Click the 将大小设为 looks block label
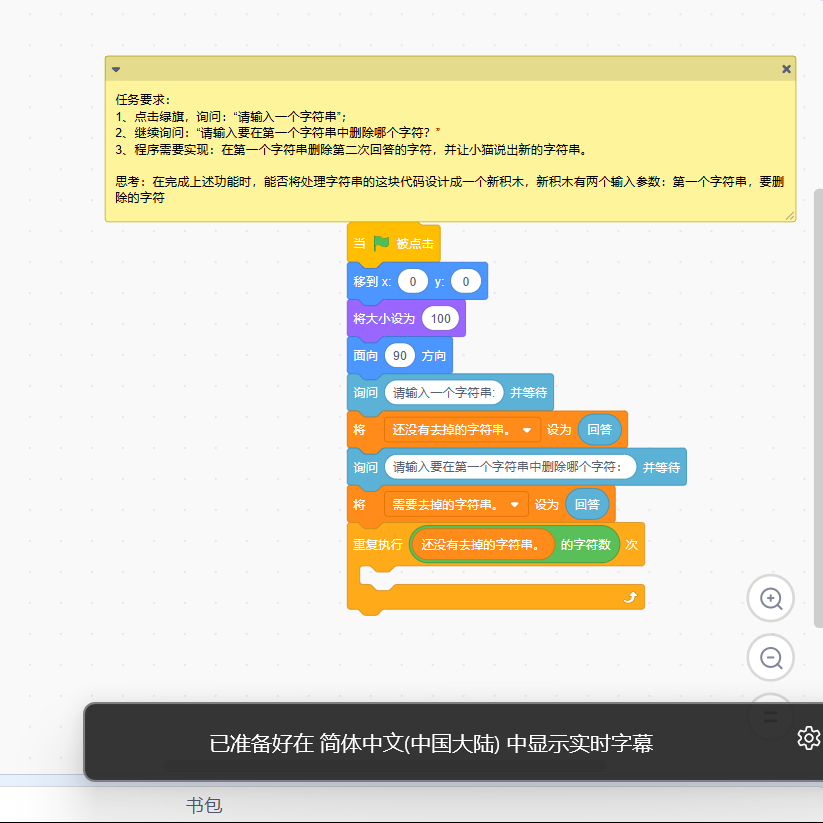The height and width of the screenshot is (823, 823). [384, 319]
